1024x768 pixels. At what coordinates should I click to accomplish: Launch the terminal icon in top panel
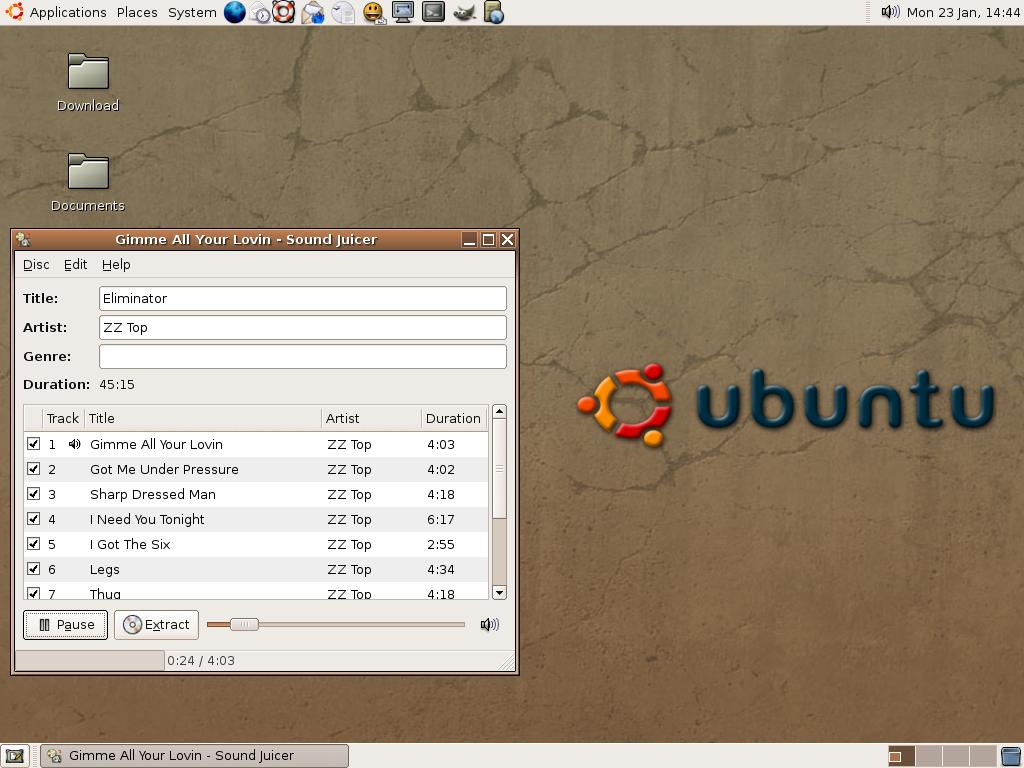pos(433,12)
